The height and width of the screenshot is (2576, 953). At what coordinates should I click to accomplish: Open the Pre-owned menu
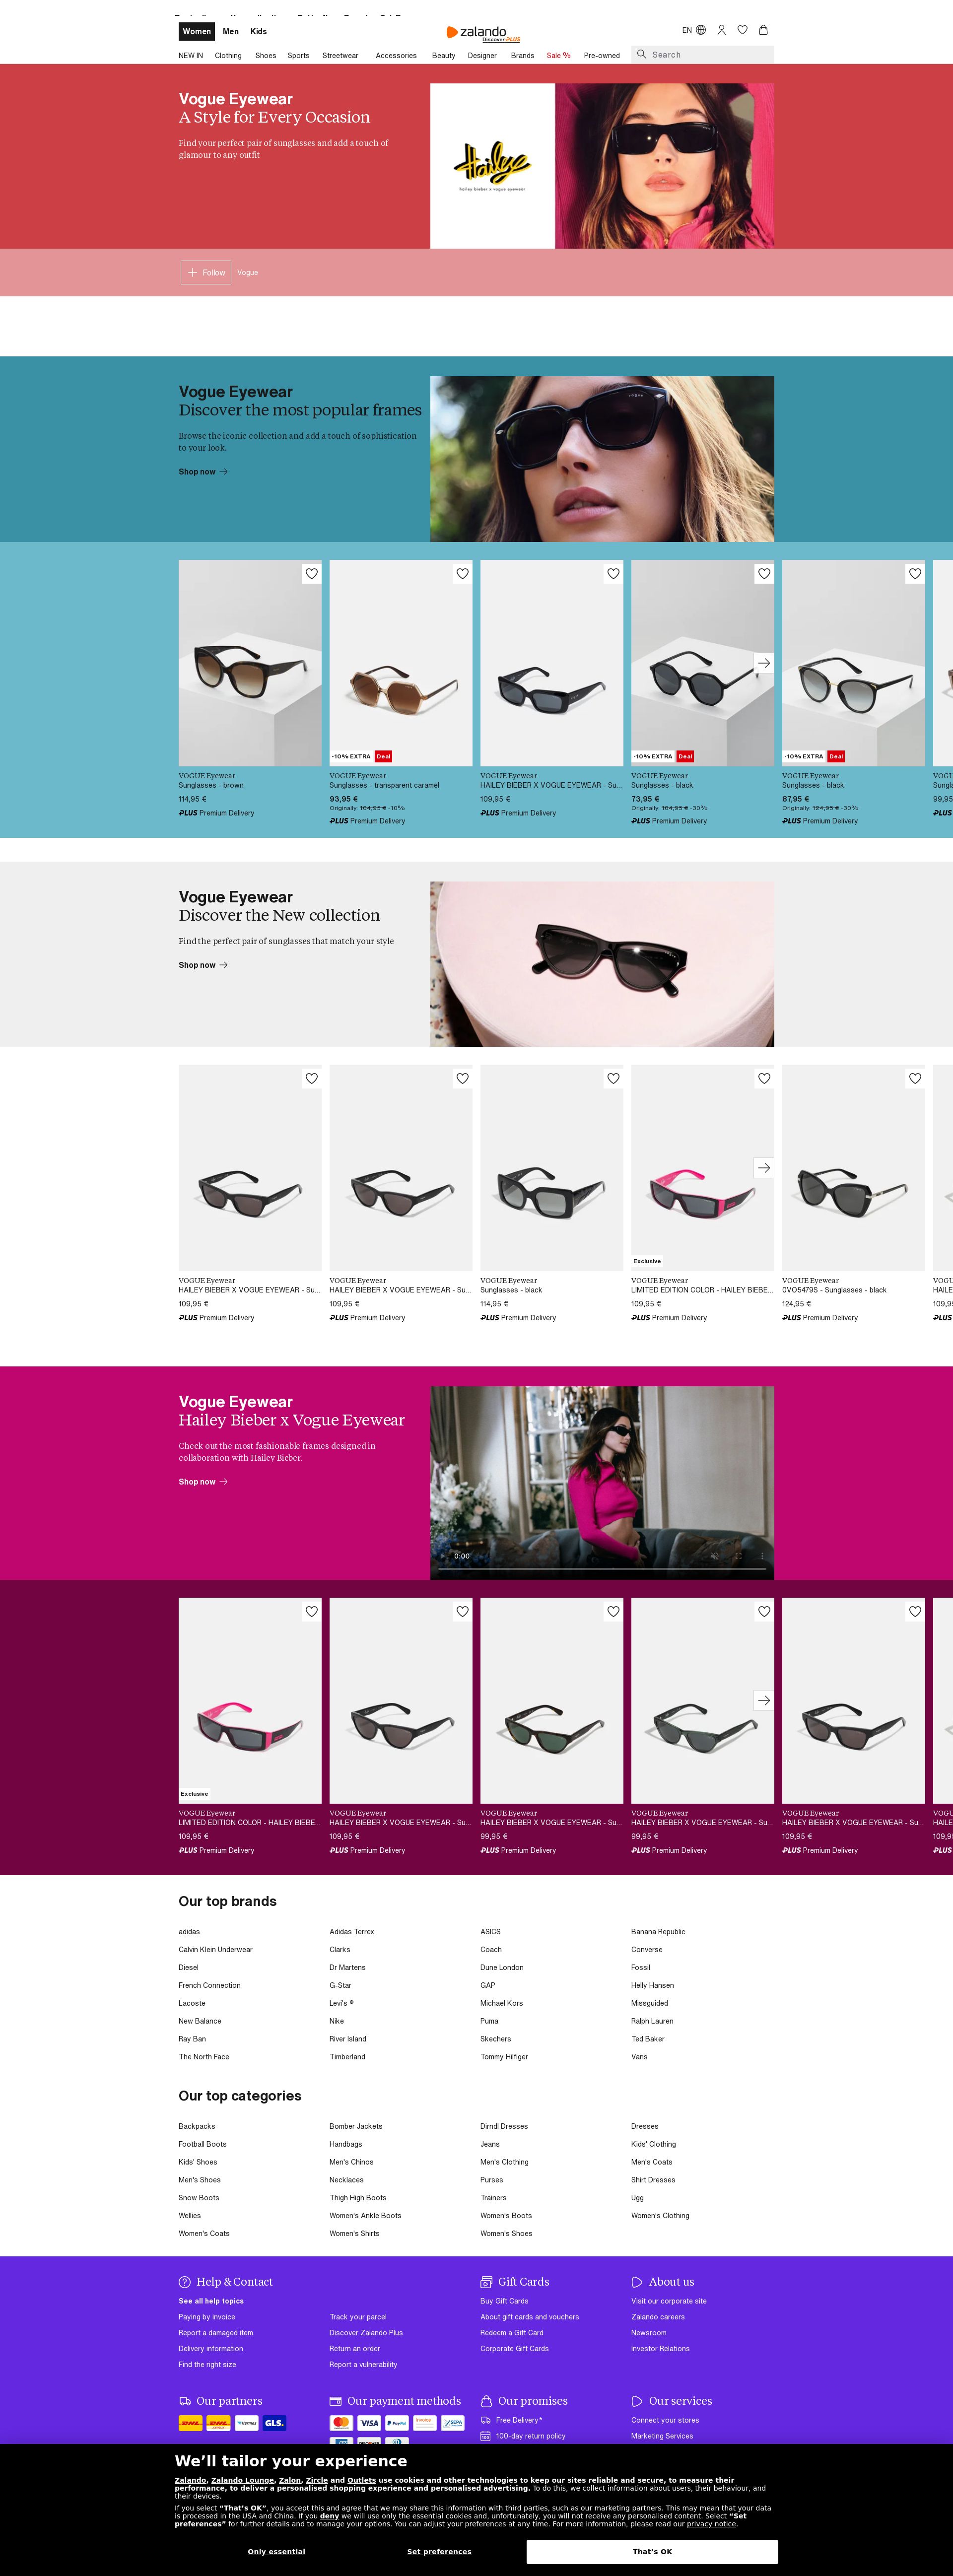(x=602, y=56)
